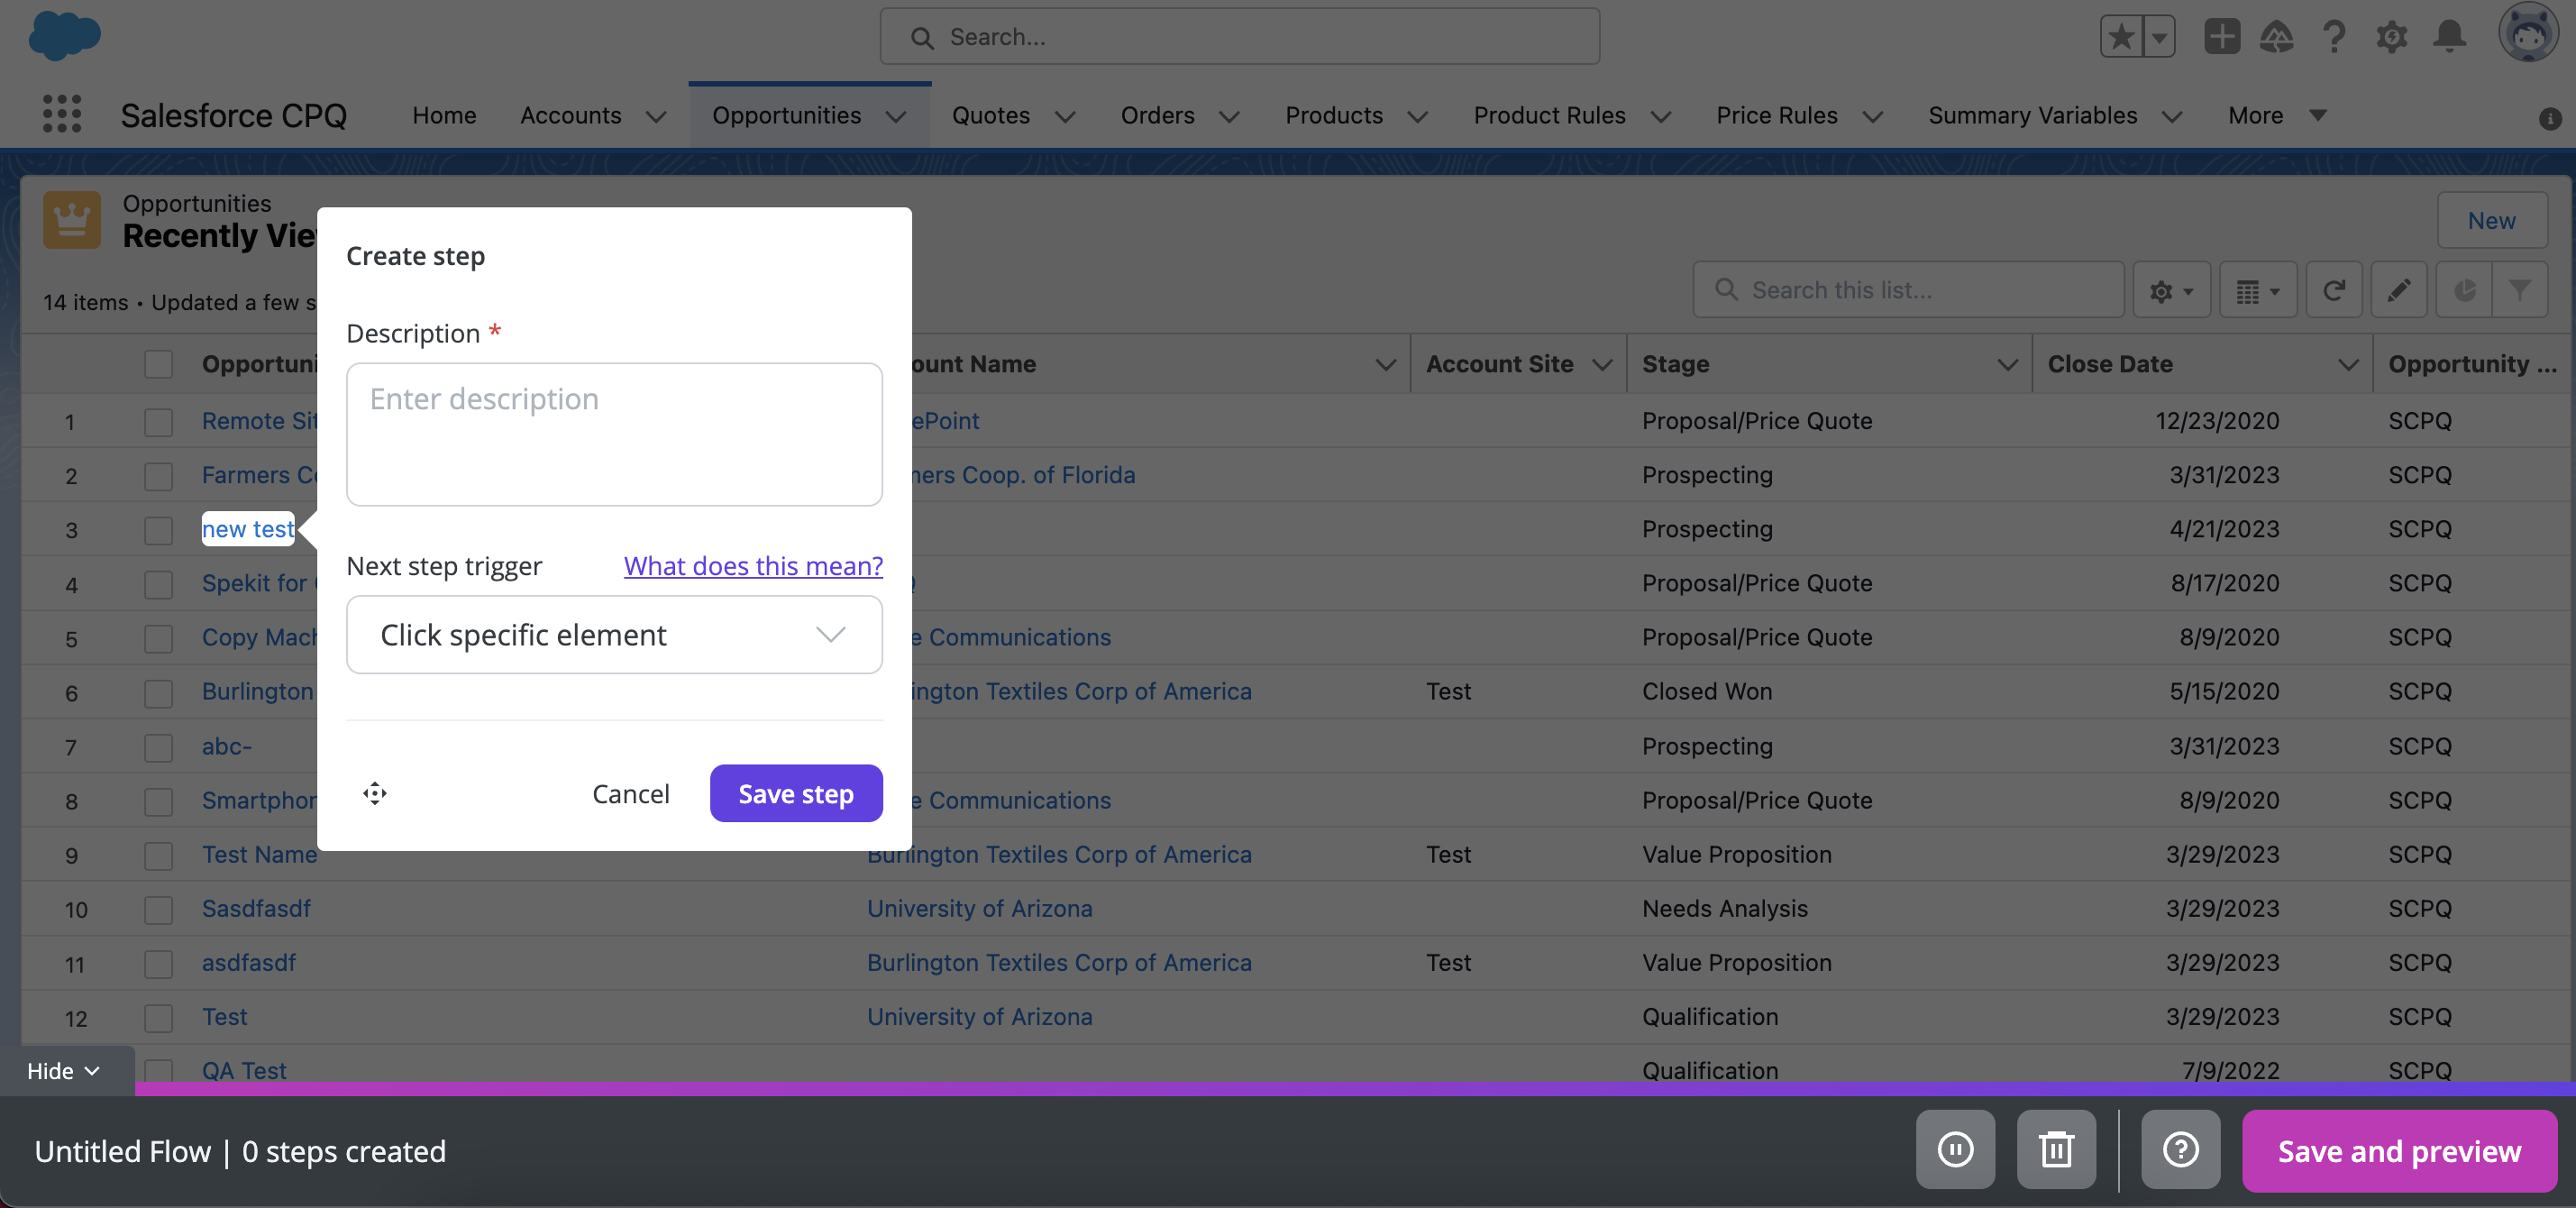Select the checkbox for Spekit row
Screen dimensions: 2576x1208
[x=158, y=584]
